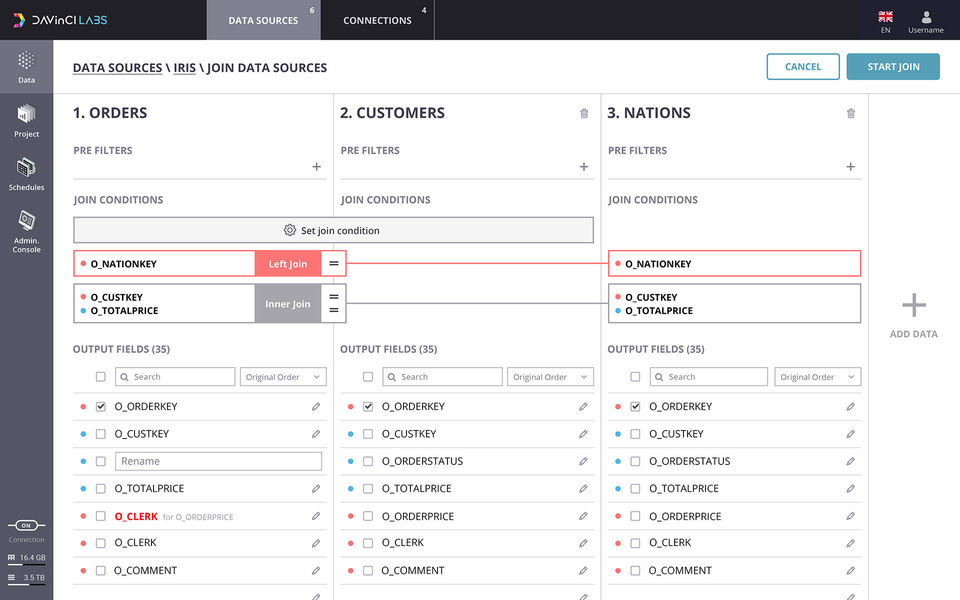960x600 pixels.
Task: Click the Cancel button
Action: point(803,67)
